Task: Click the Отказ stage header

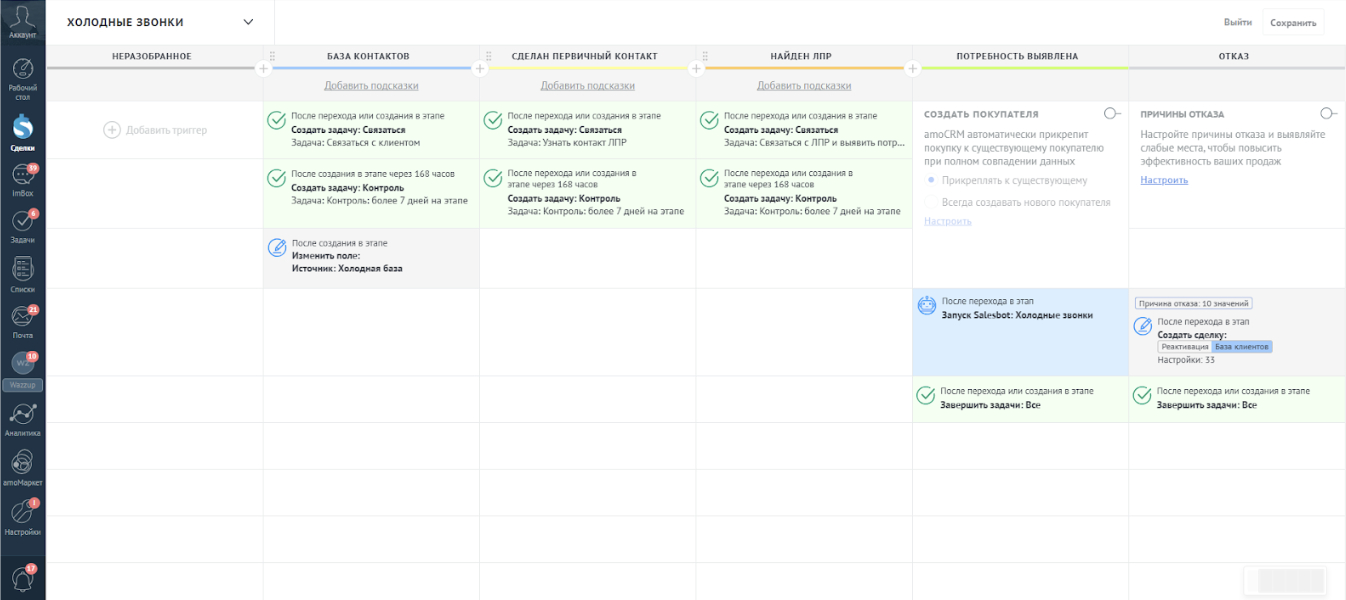Action: (1234, 57)
